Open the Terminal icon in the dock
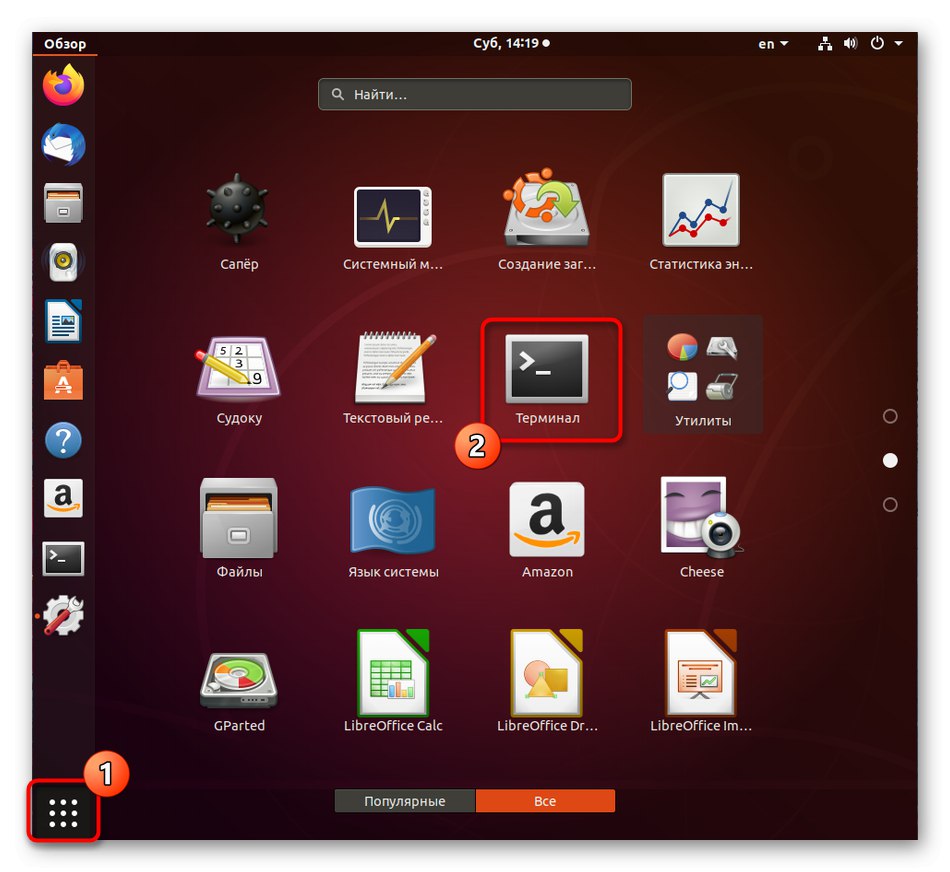950x872 pixels. click(63, 558)
